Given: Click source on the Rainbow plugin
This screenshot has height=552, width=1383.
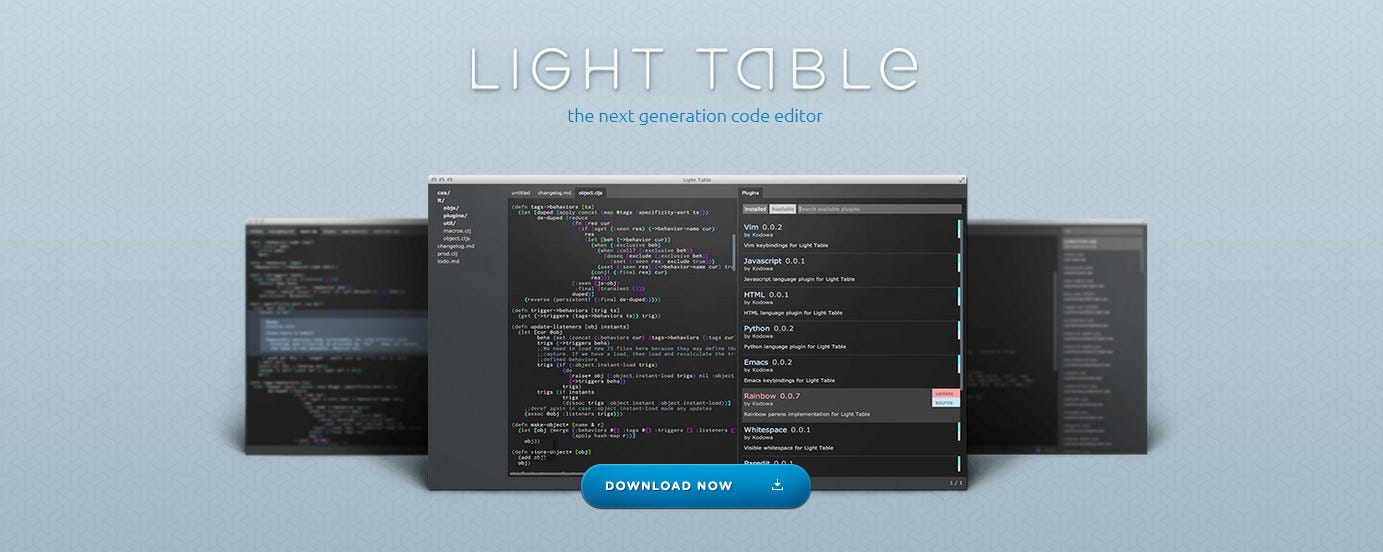Looking at the screenshot, I should click(x=945, y=403).
